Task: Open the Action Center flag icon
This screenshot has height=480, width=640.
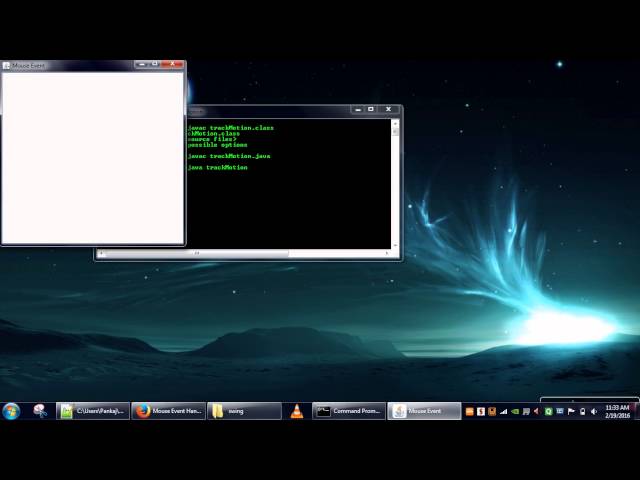Action: tap(571, 411)
